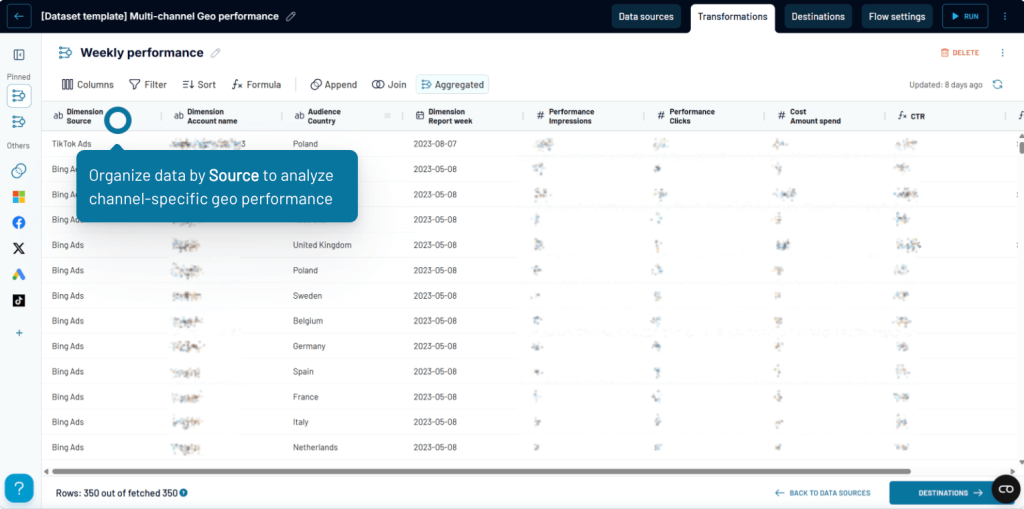Screen dimensions: 1024x509
Task: Open the Microsoft source in the sidebar
Action: (x=19, y=197)
